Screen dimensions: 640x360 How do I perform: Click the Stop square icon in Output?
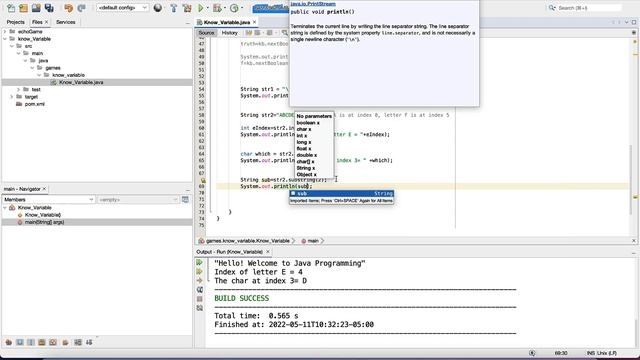[200, 299]
